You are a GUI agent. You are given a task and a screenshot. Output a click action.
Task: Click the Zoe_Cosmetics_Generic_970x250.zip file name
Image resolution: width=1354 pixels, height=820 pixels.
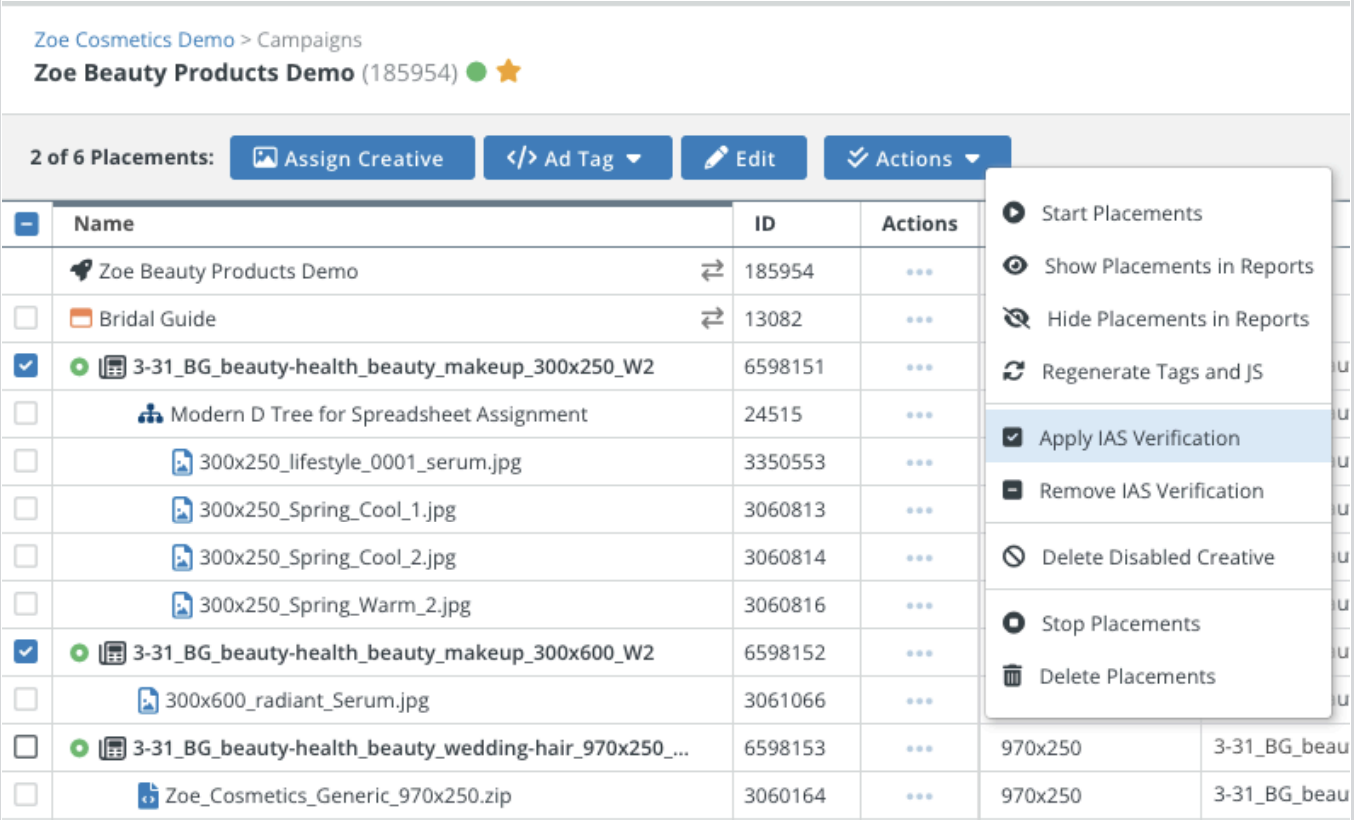tap(338, 796)
